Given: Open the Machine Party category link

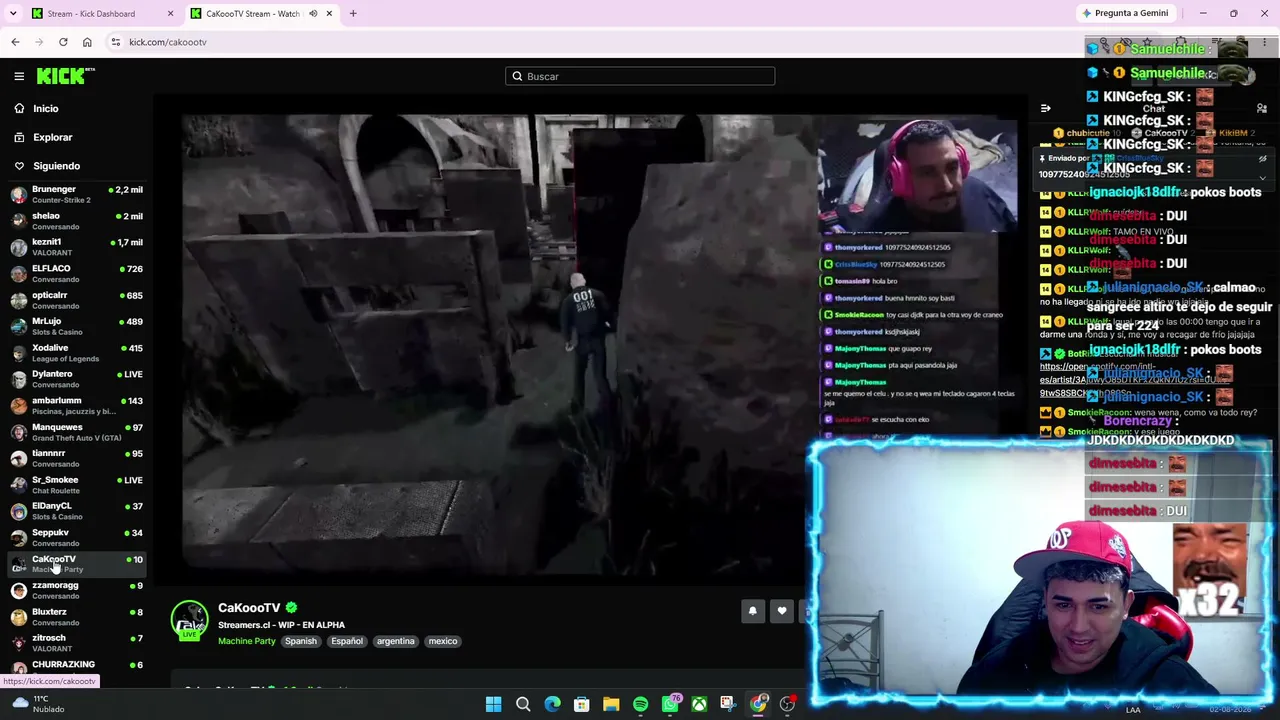Looking at the screenshot, I should (247, 641).
